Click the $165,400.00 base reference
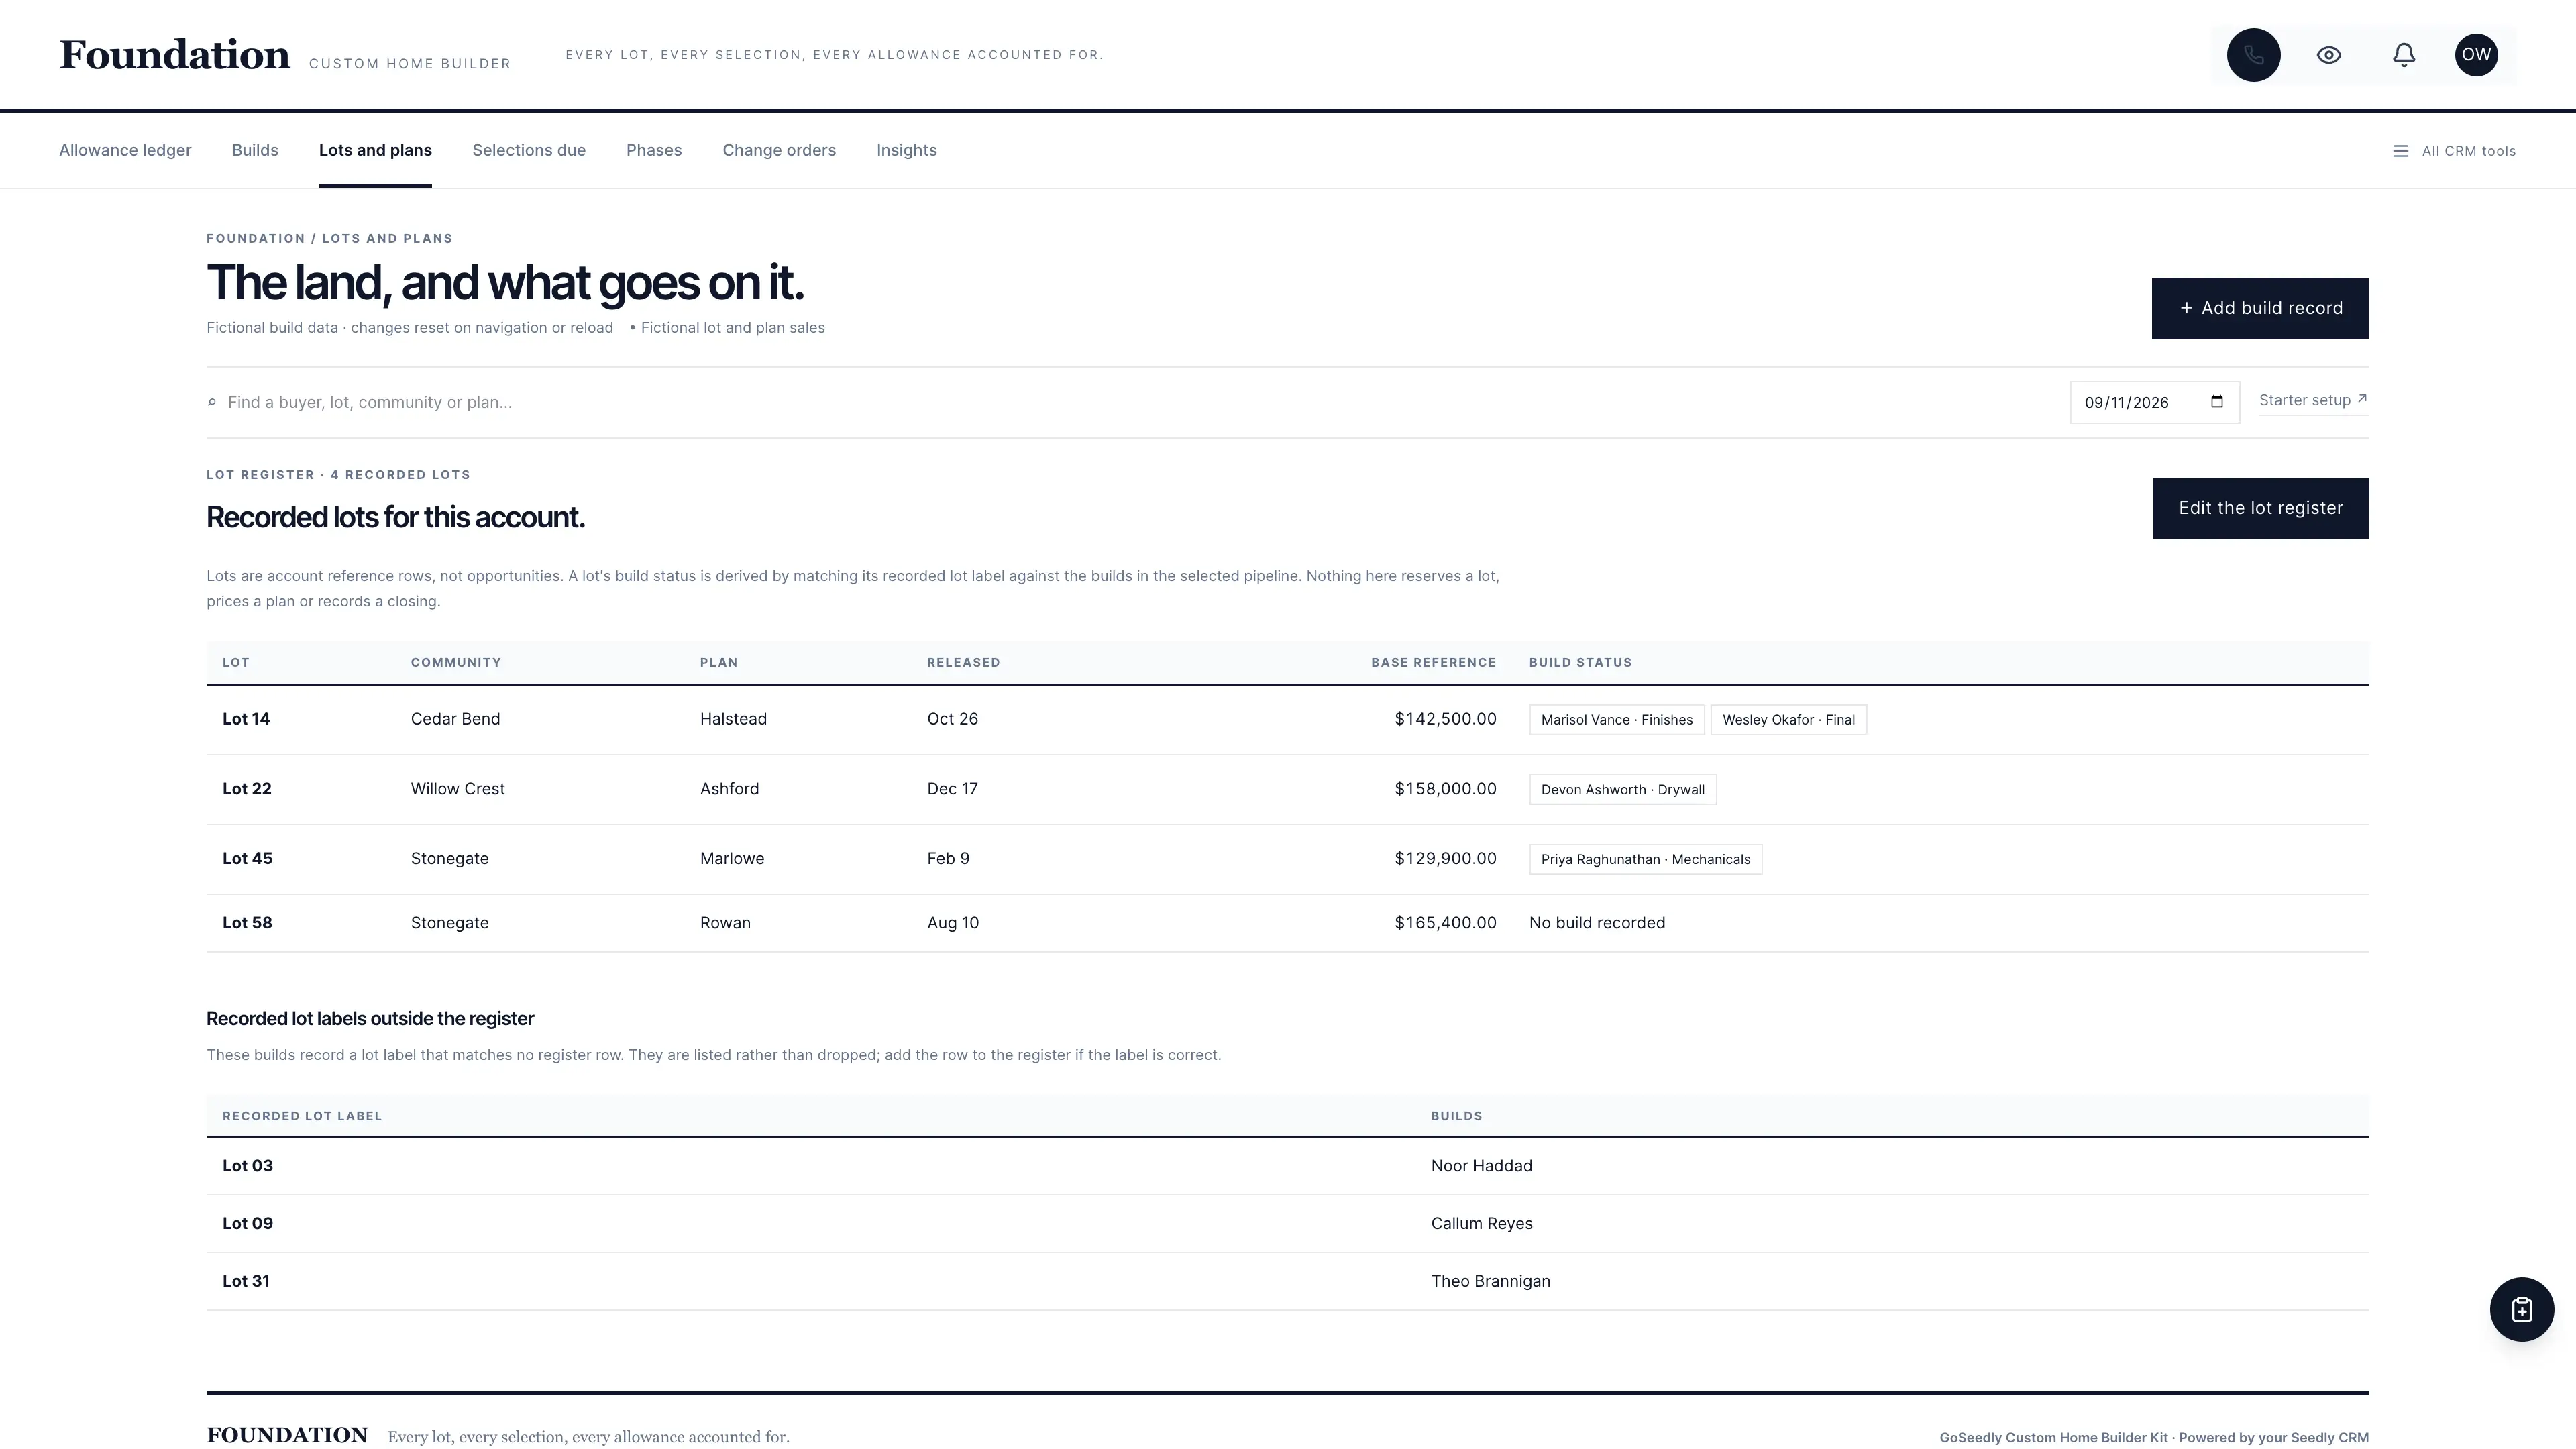The height and width of the screenshot is (1449, 2576). click(x=1445, y=923)
